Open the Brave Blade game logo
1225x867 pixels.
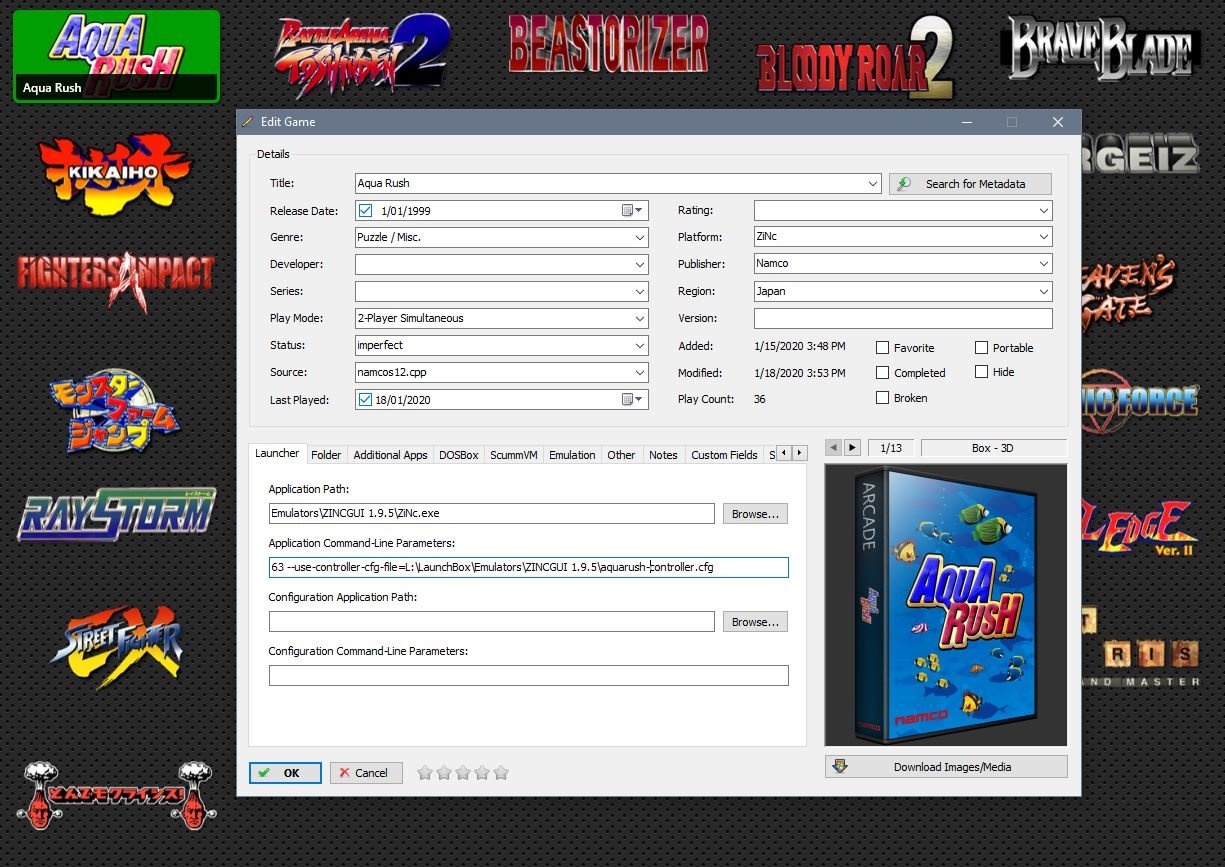pos(1099,48)
